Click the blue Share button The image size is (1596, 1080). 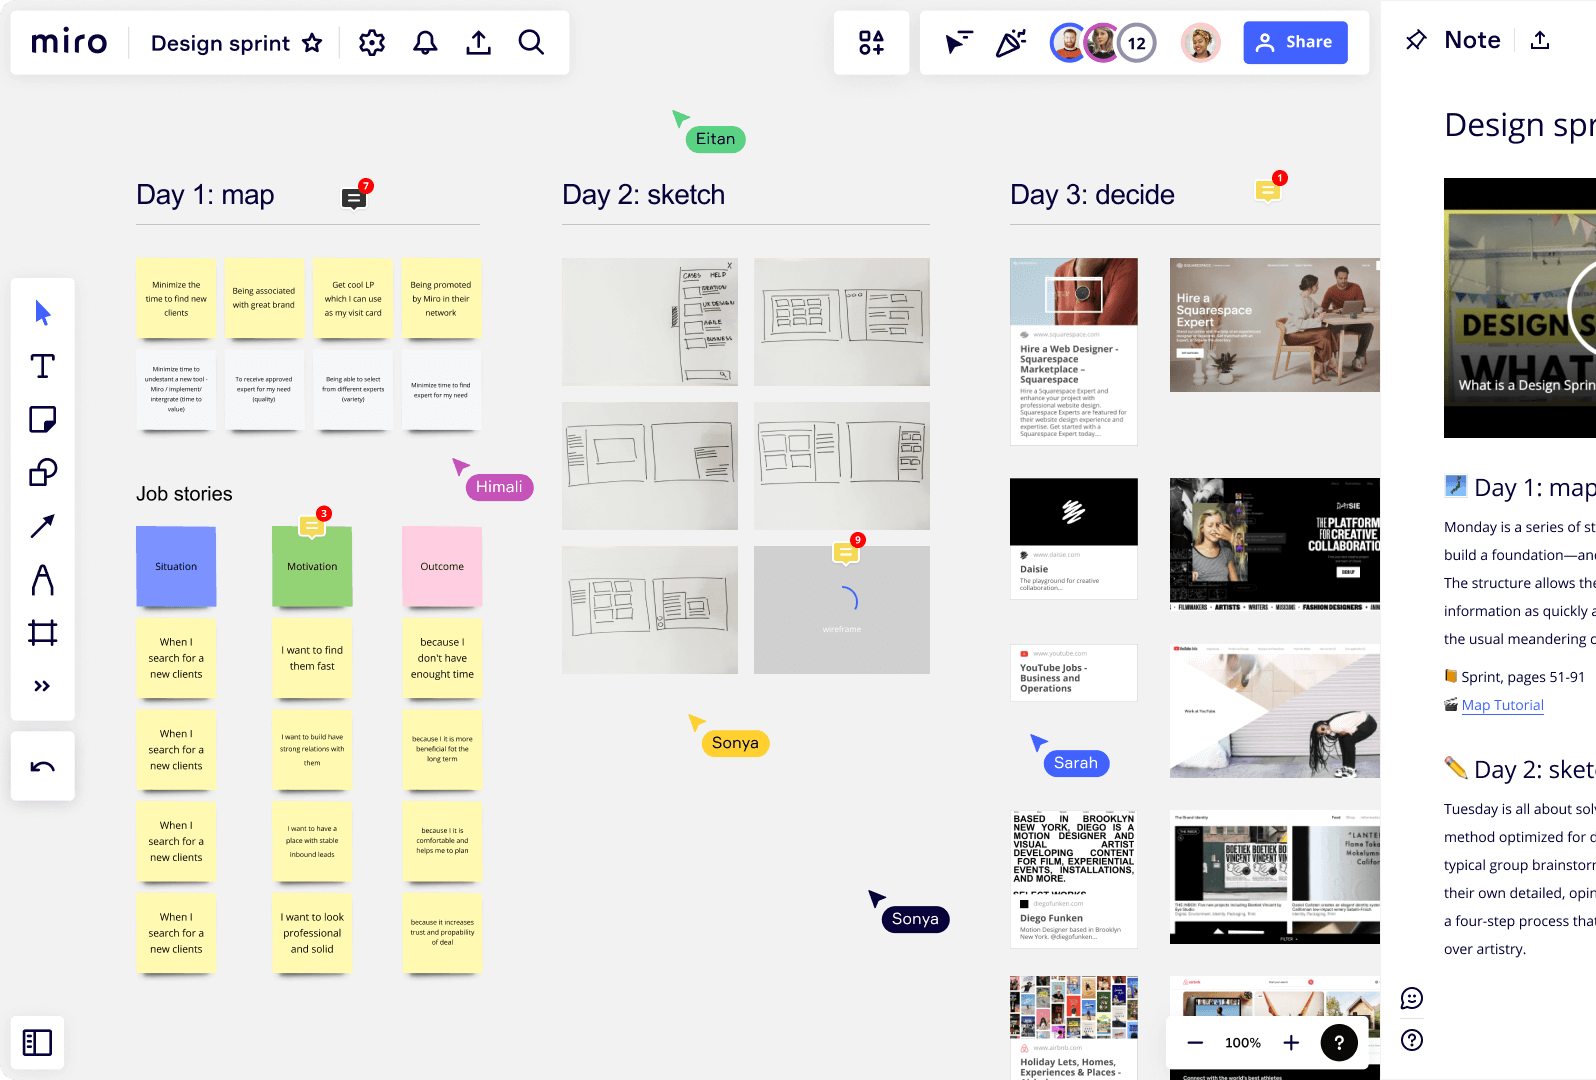[1295, 42]
